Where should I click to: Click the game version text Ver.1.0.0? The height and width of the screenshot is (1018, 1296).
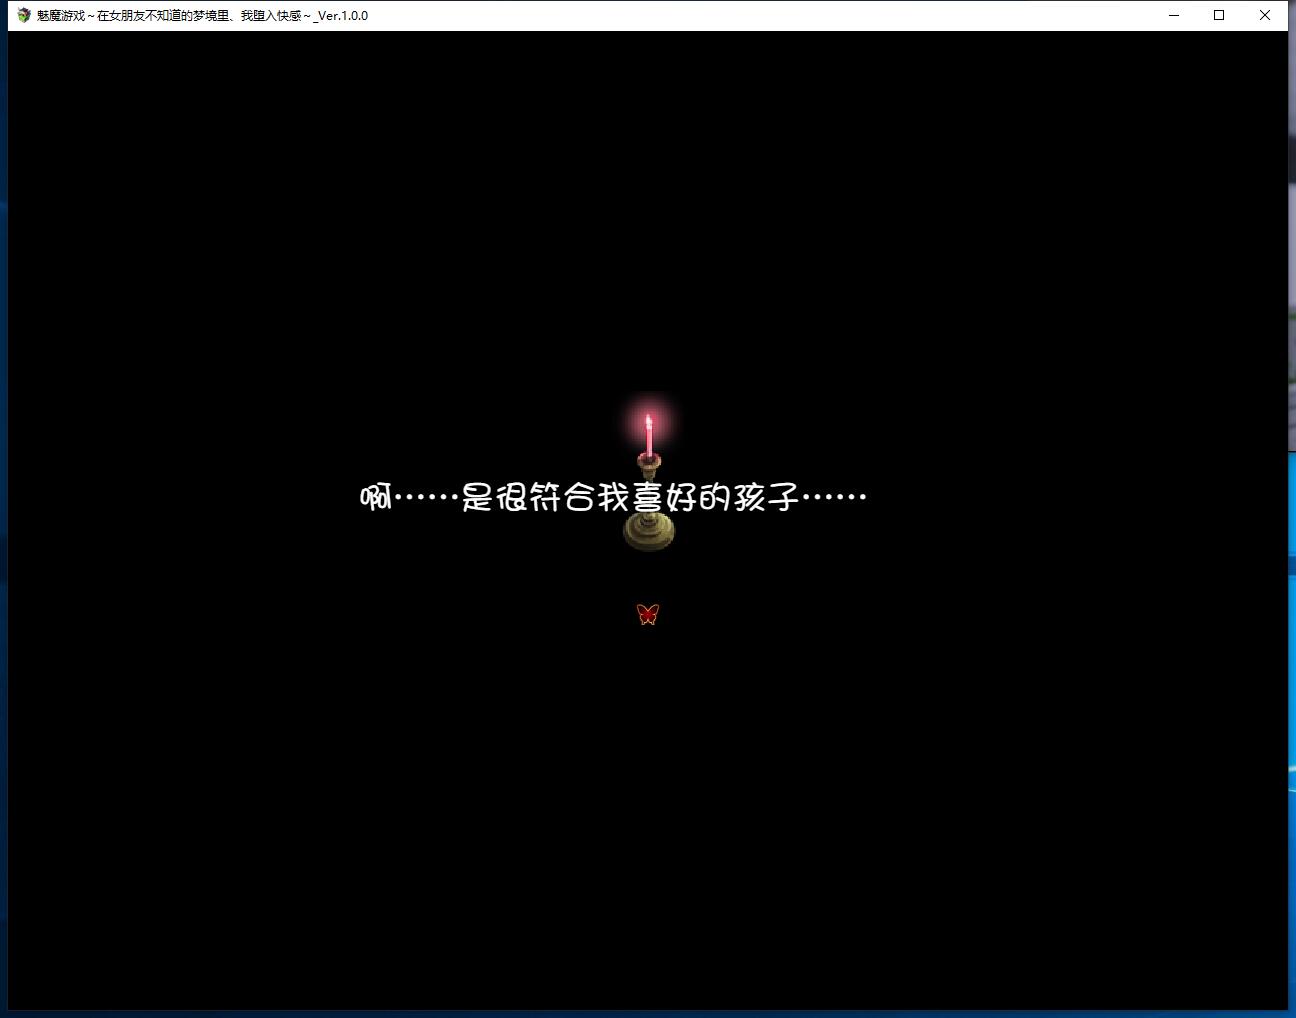tap(344, 16)
